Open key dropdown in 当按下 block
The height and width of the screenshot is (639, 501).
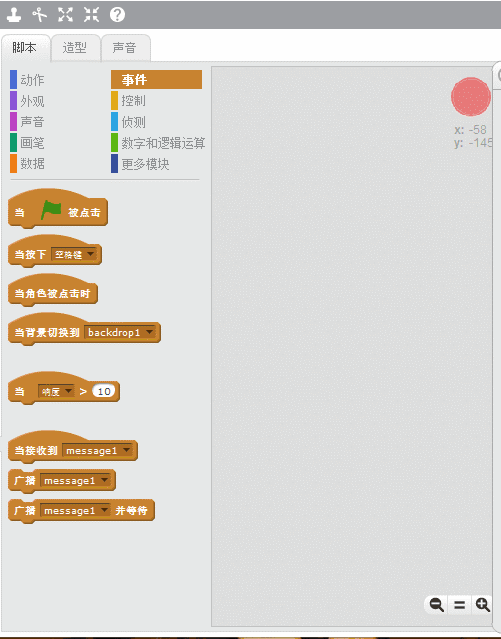[73, 255]
